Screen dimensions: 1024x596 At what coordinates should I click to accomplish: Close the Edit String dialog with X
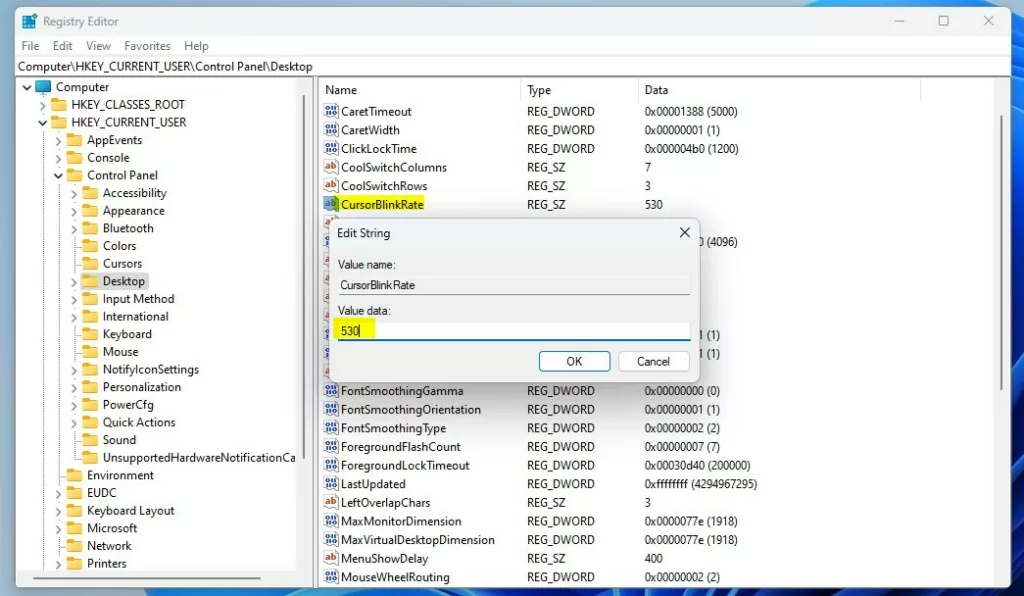tap(684, 232)
